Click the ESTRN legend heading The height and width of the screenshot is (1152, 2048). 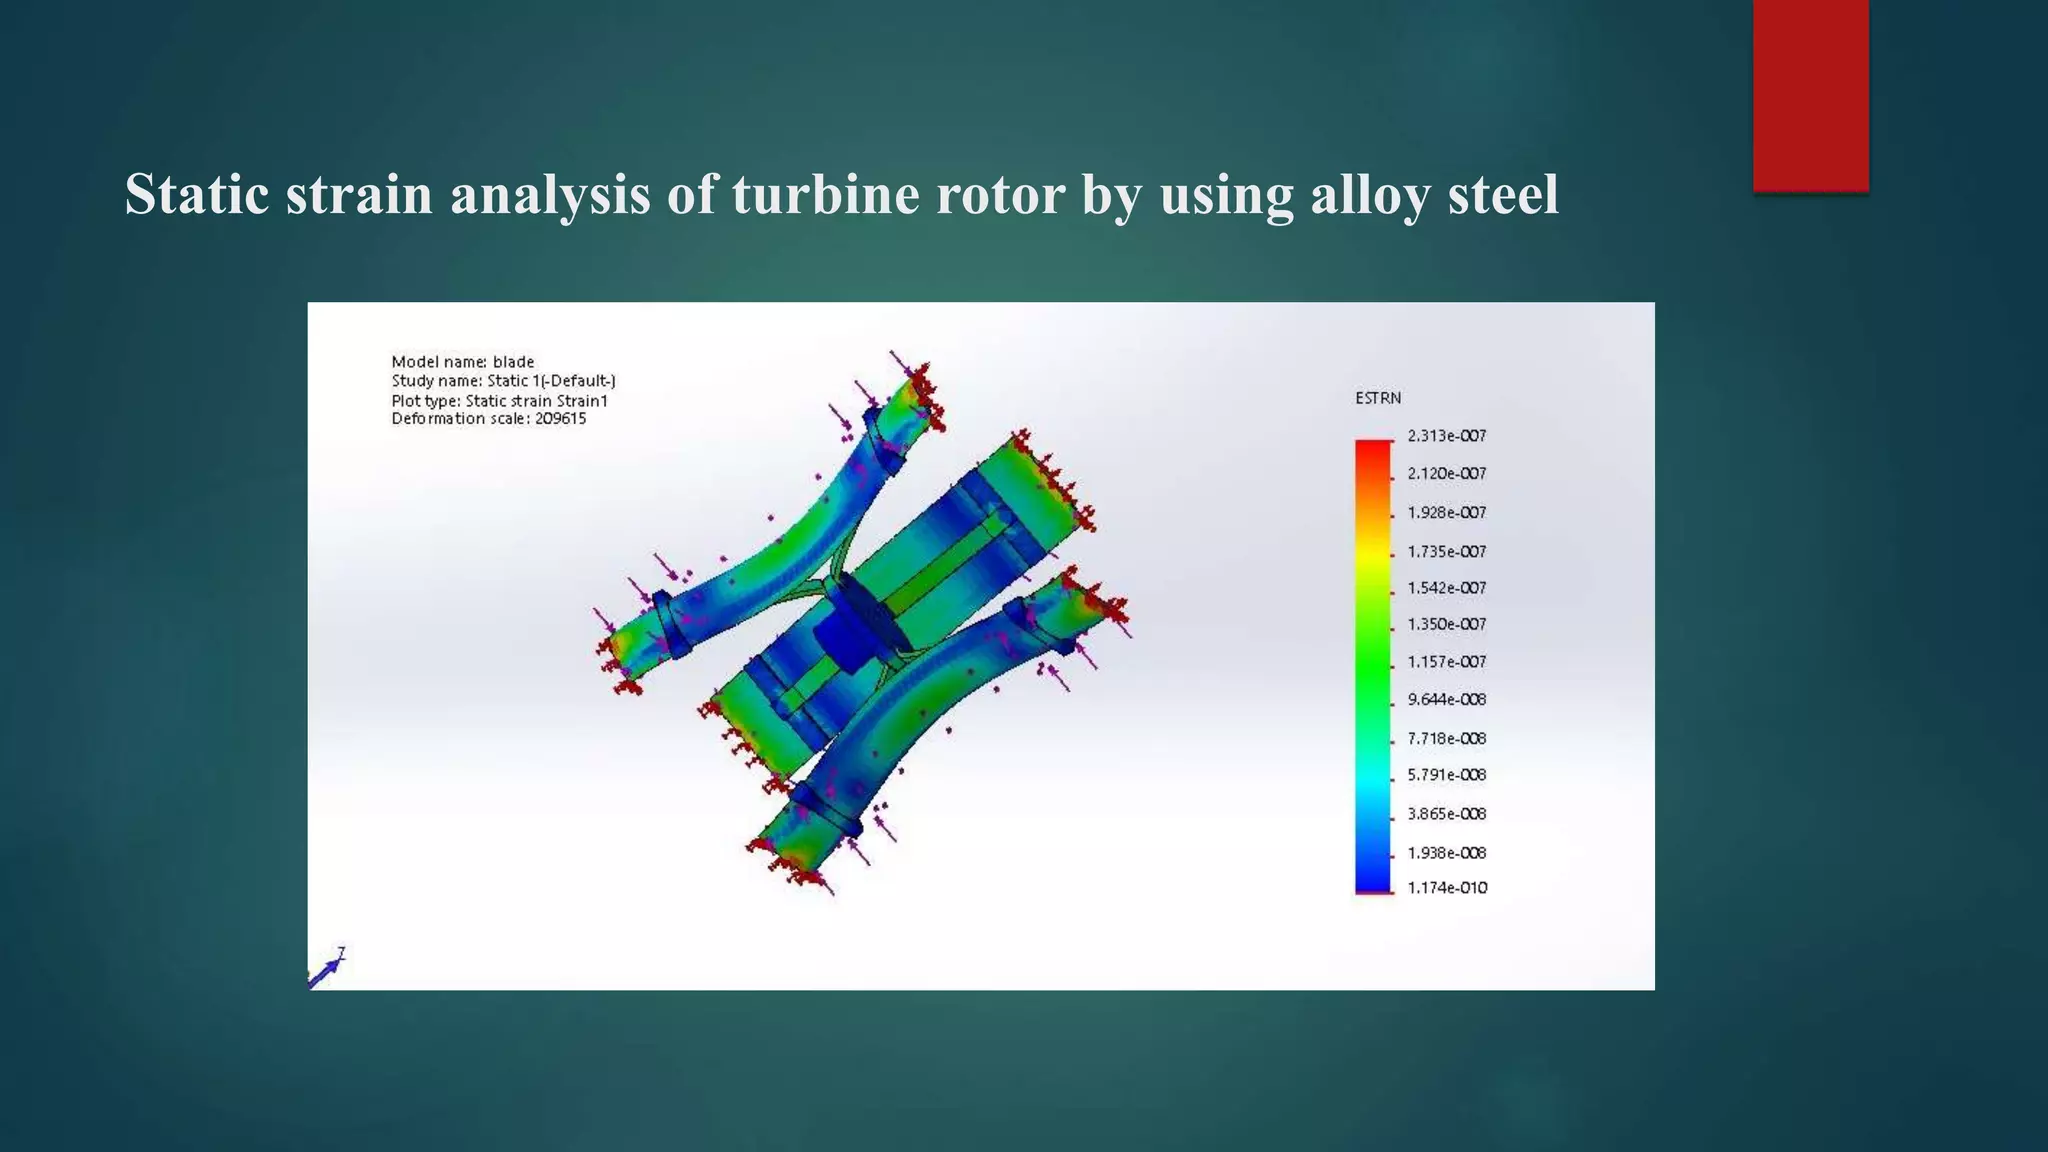[x=1378, y=398]
